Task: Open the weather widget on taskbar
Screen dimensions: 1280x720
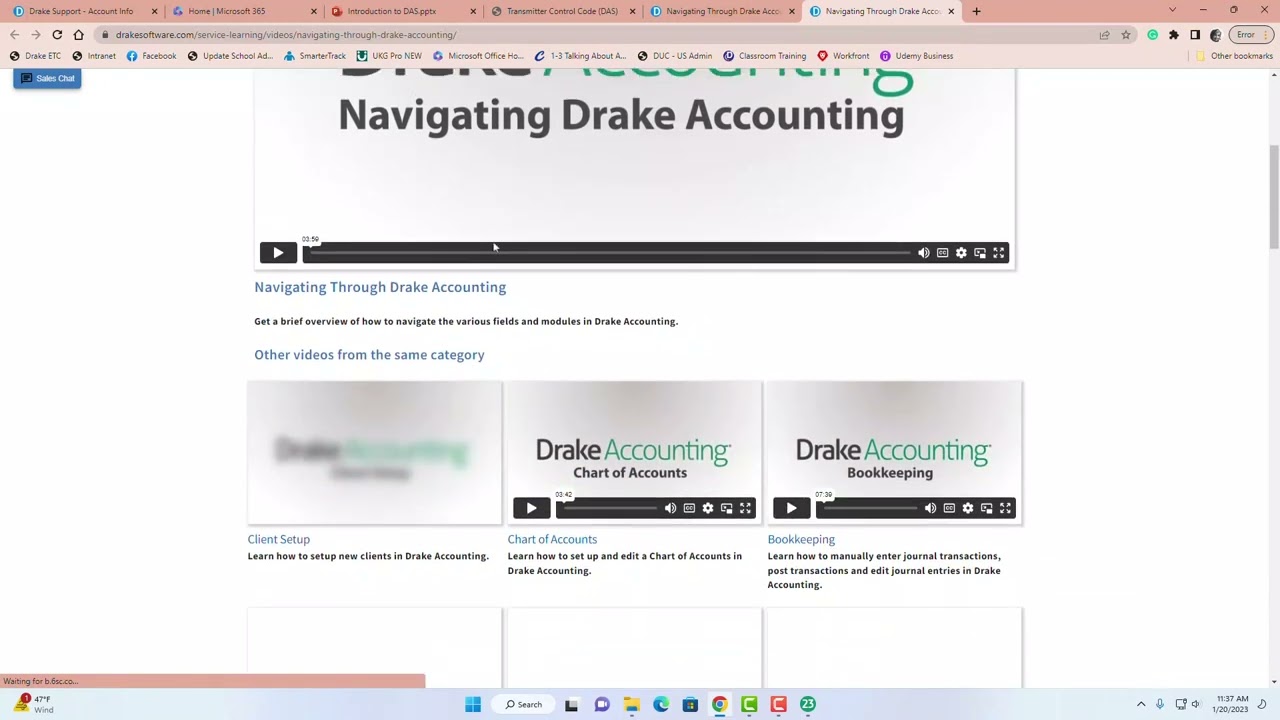Action: click(32, 704)
